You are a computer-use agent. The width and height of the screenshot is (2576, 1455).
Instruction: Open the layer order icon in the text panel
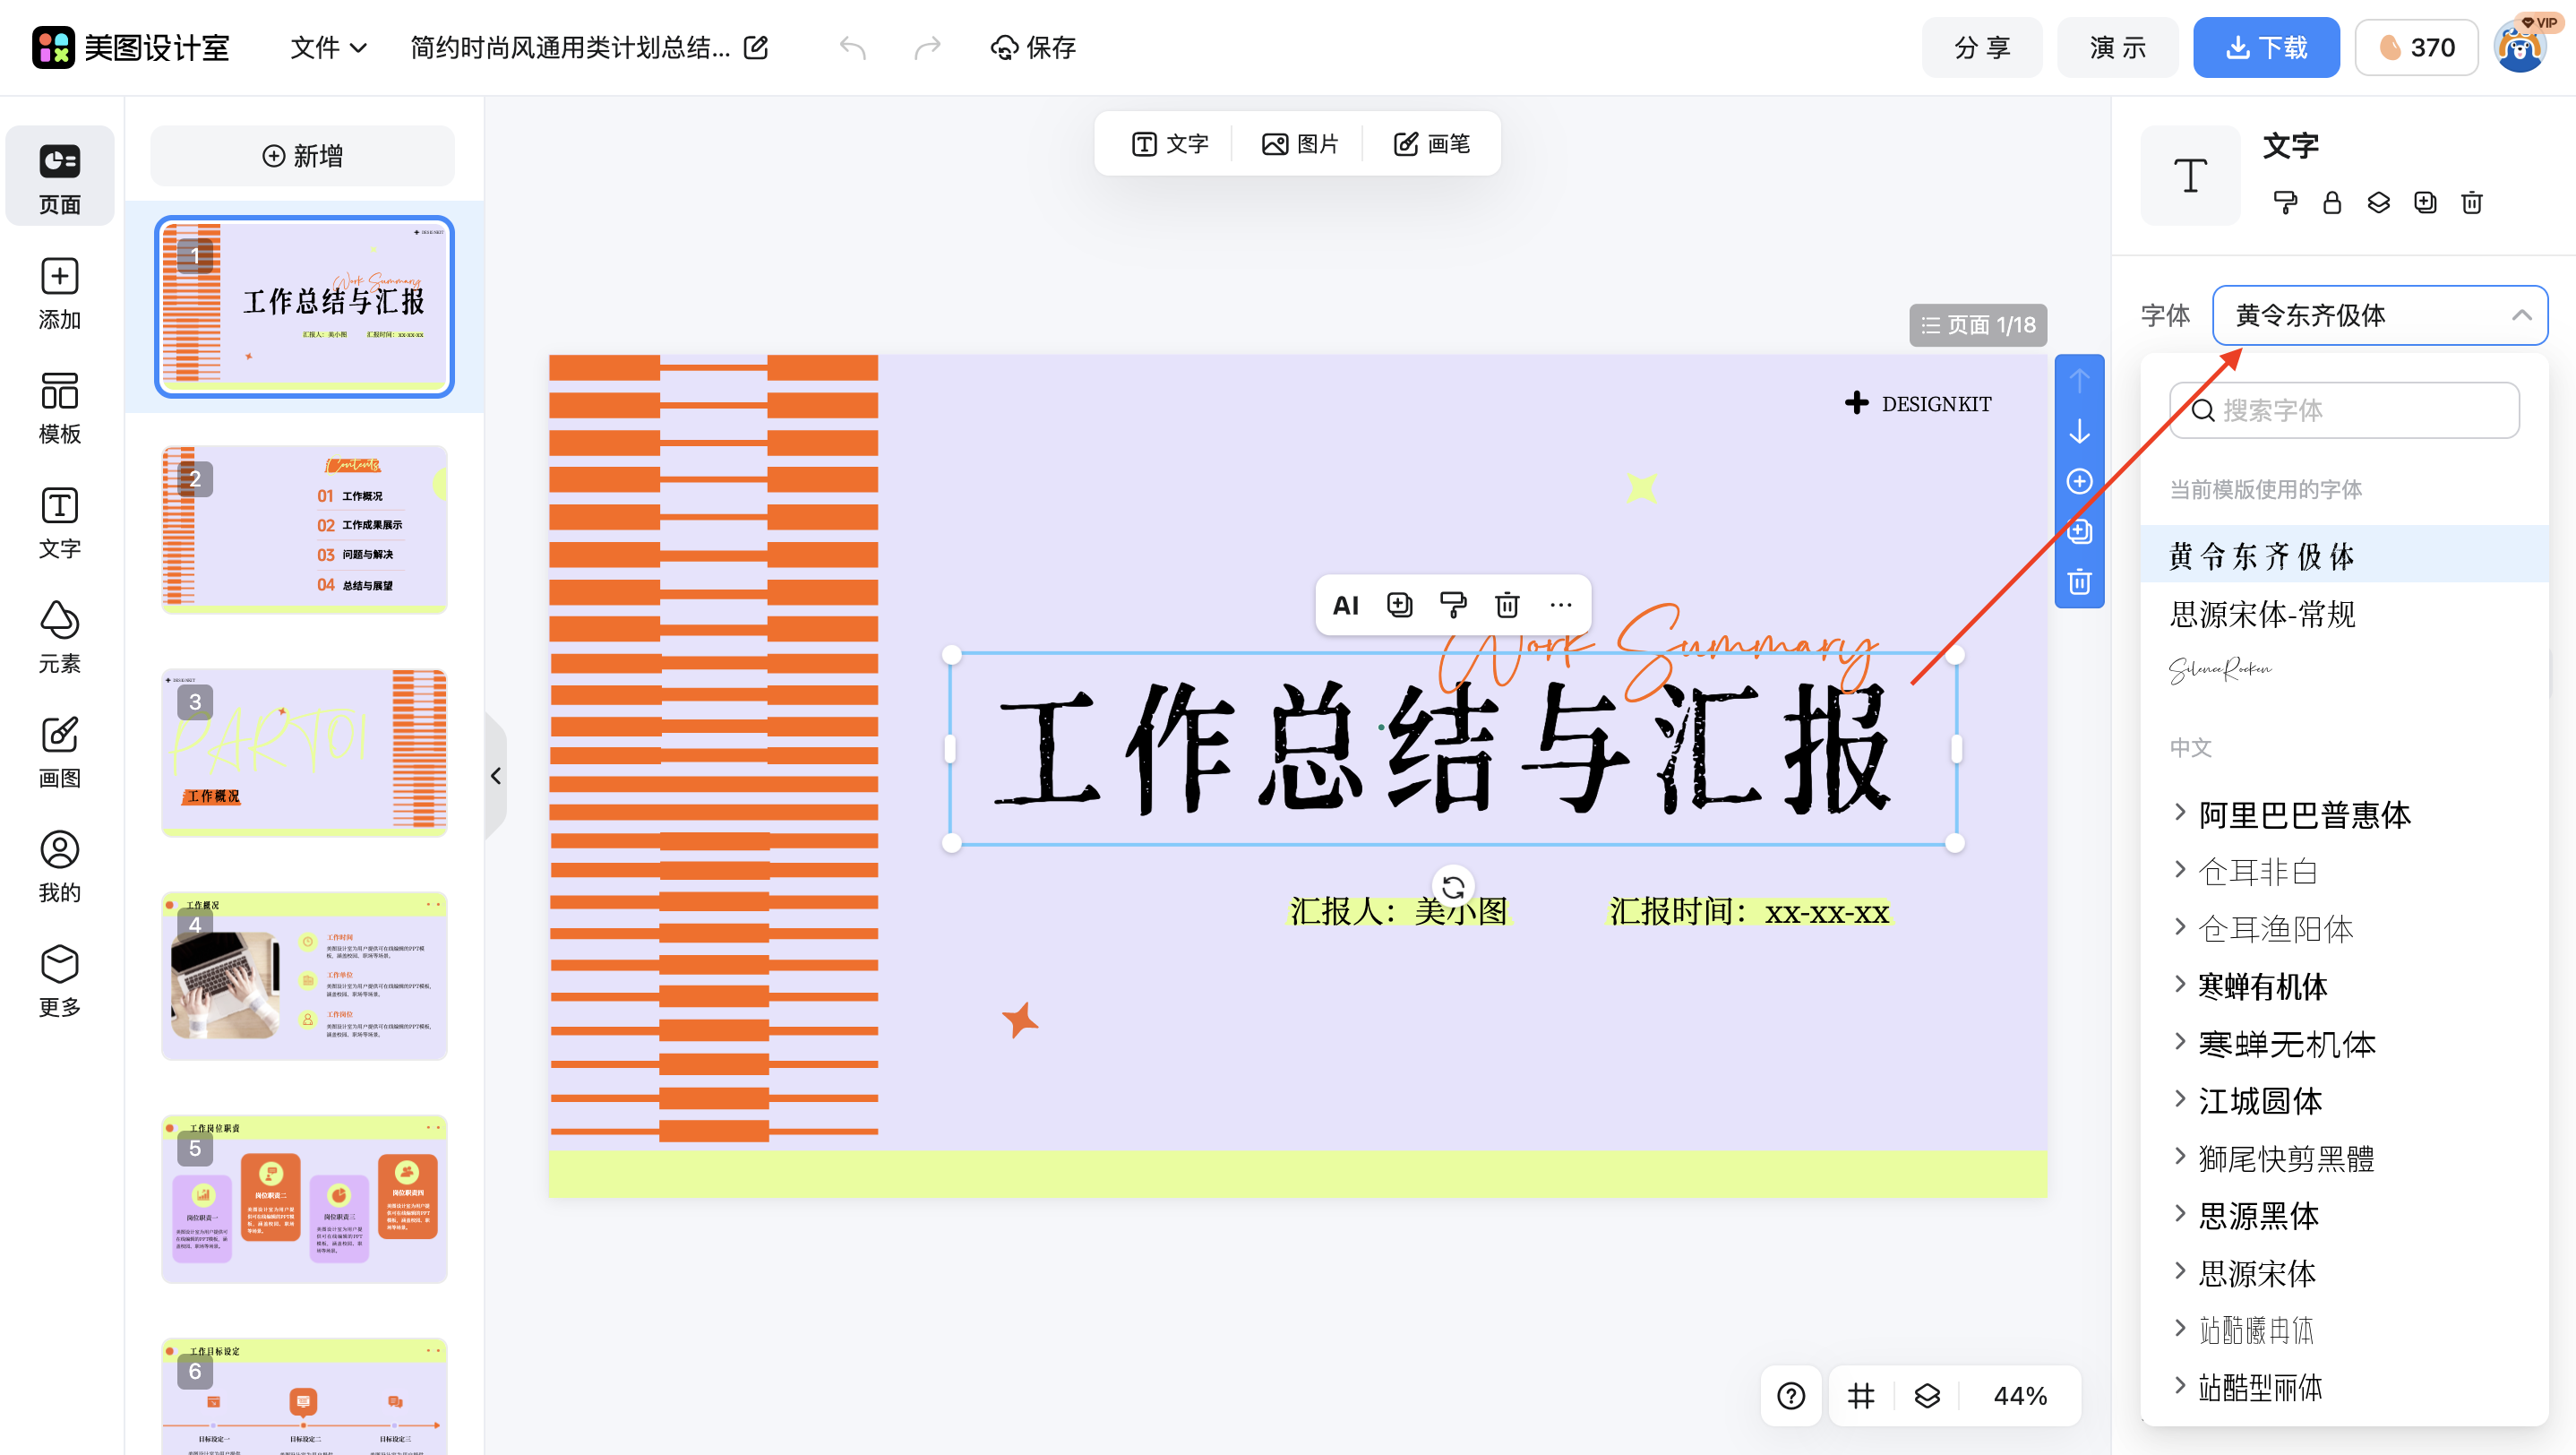tap(2379, 203)
